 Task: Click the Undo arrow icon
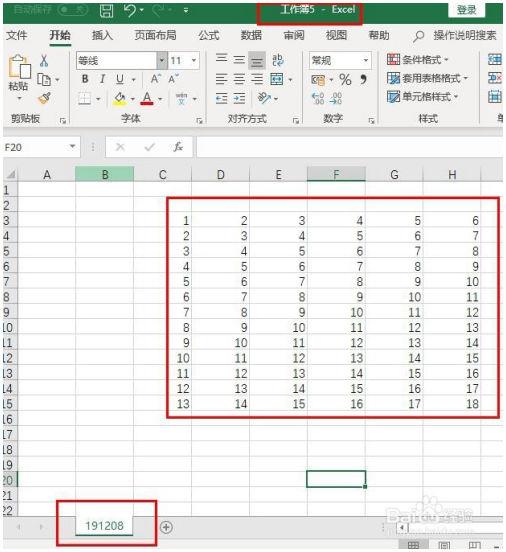pos(130,11)
